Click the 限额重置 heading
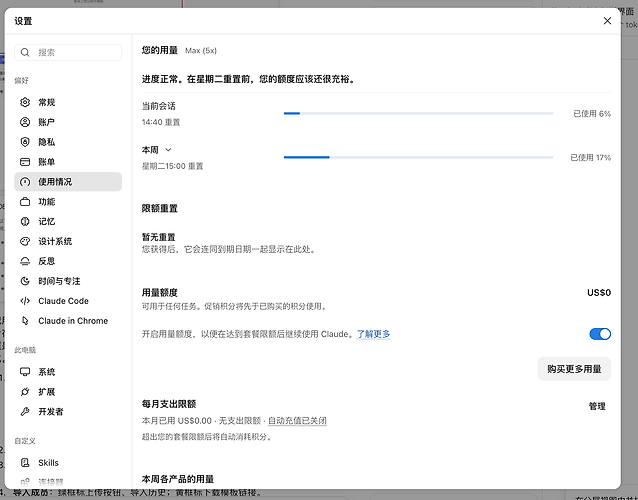The height and width of the screenshot is (500, 638). point(160,208)
